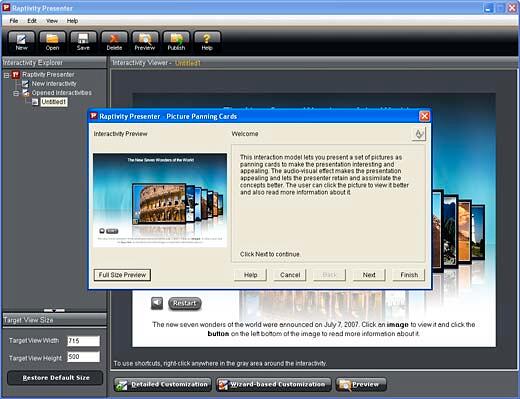Click Finish in the wizard dialog
Screen dimensions: 520x399
409,275
